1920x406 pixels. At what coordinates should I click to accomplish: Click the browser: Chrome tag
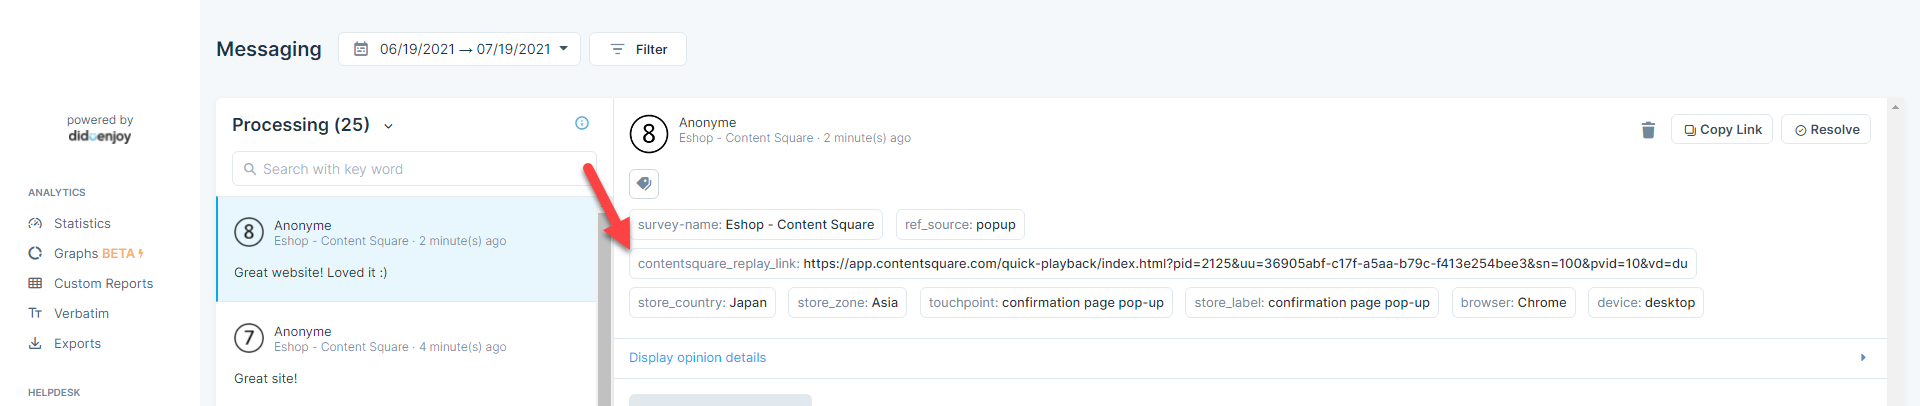[1514, 302]
